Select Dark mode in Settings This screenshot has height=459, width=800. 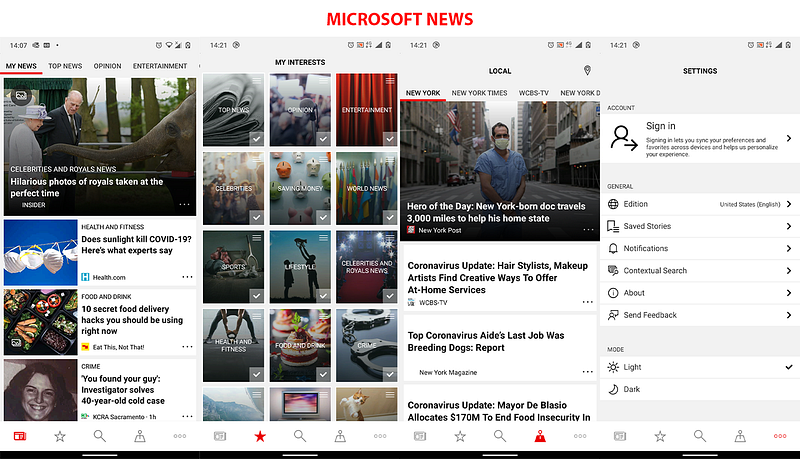(700, 389)
